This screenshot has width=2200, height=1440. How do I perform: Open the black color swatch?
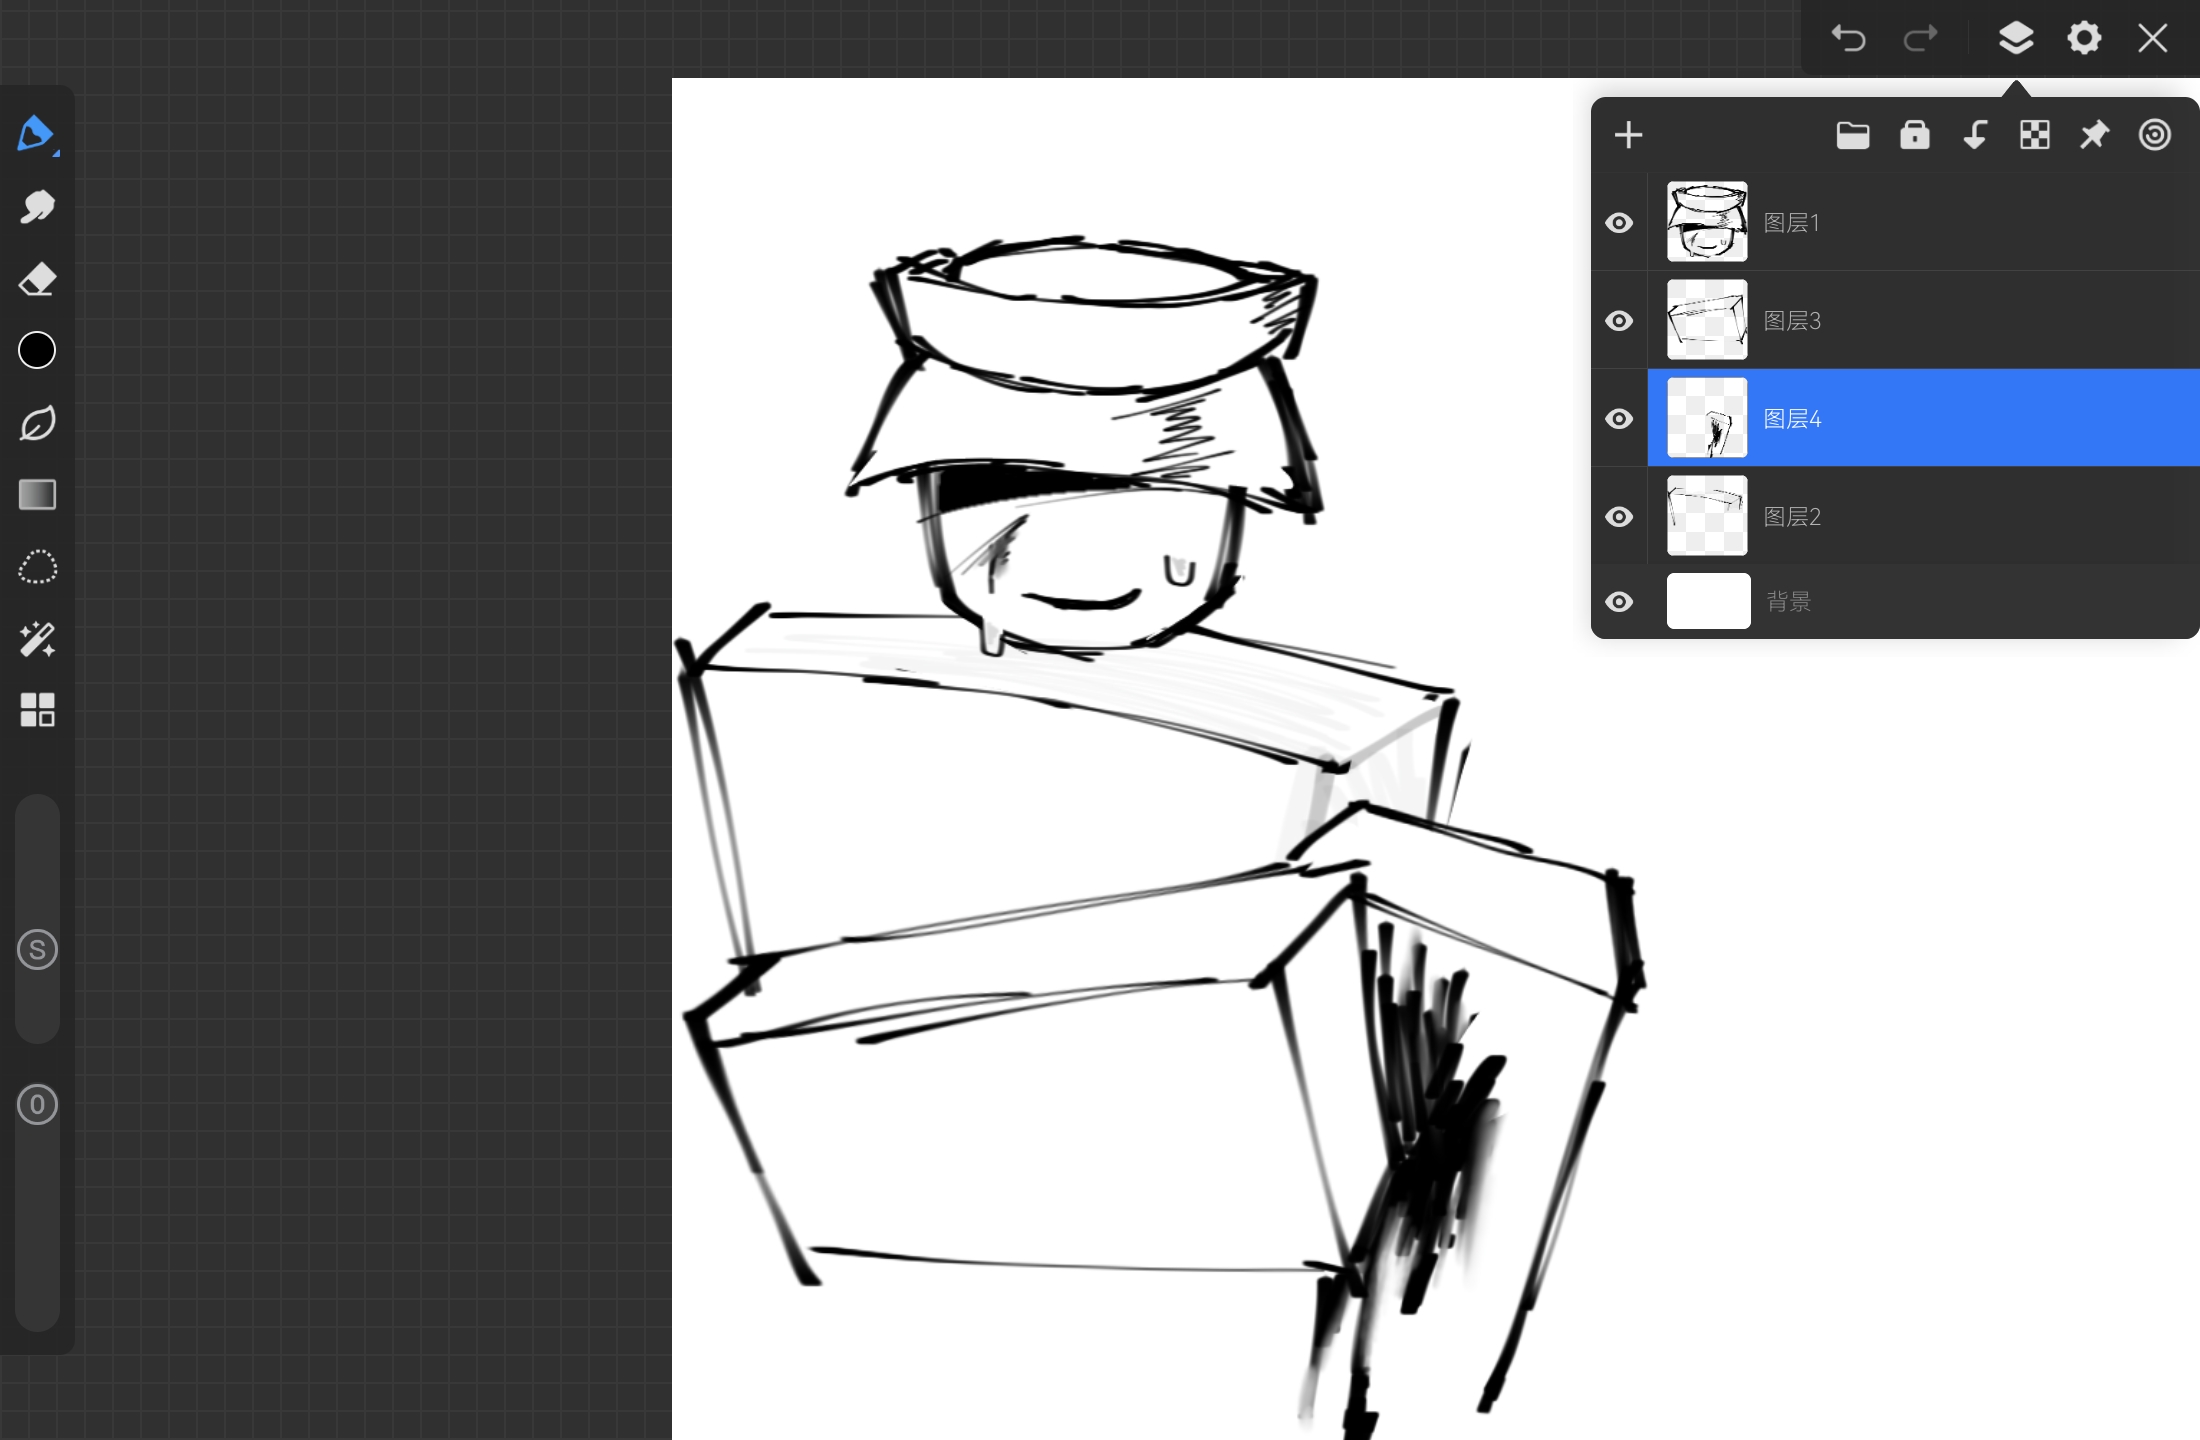[x=37, y=351]
